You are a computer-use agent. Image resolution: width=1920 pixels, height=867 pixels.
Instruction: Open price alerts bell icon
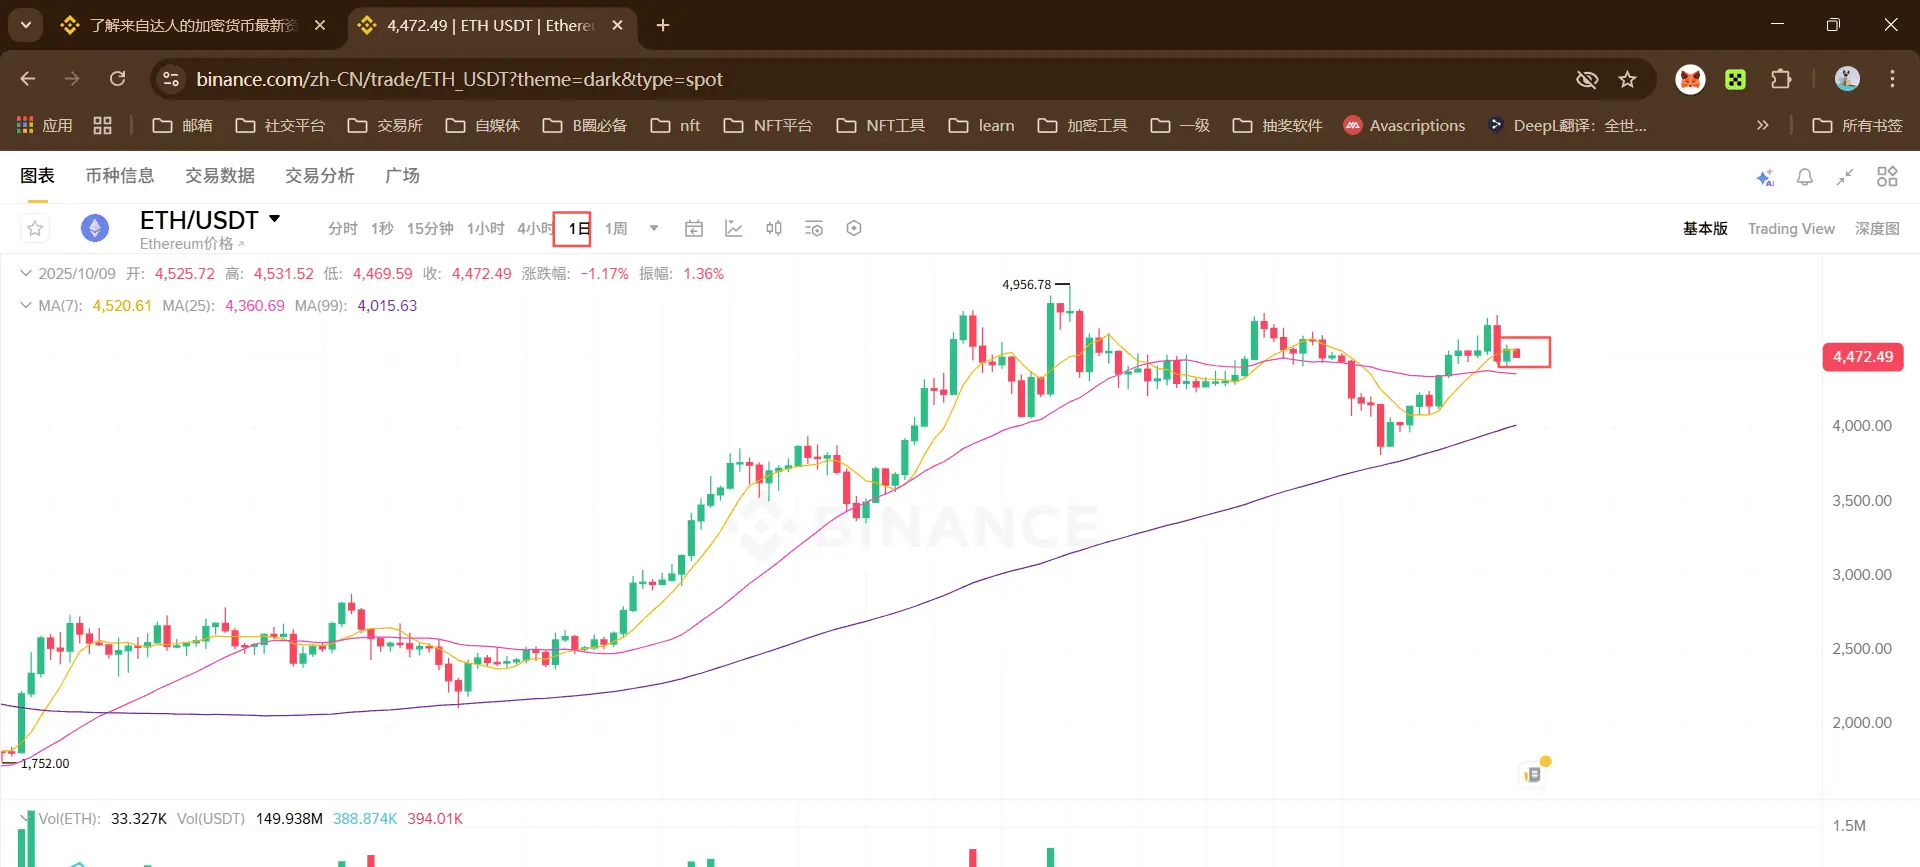1805,177
